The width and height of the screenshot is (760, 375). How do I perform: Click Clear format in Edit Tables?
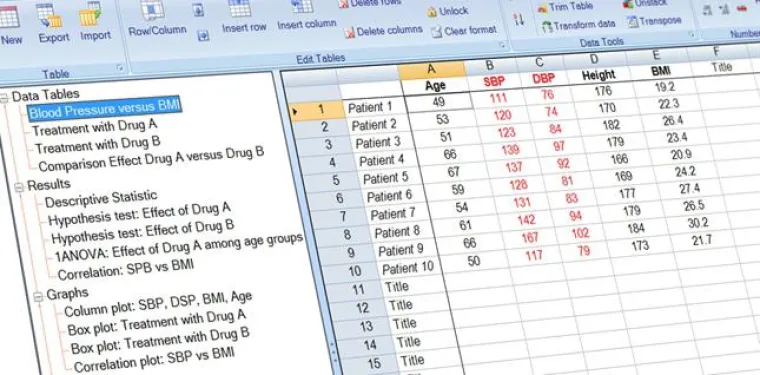click(x=464, y=31)
